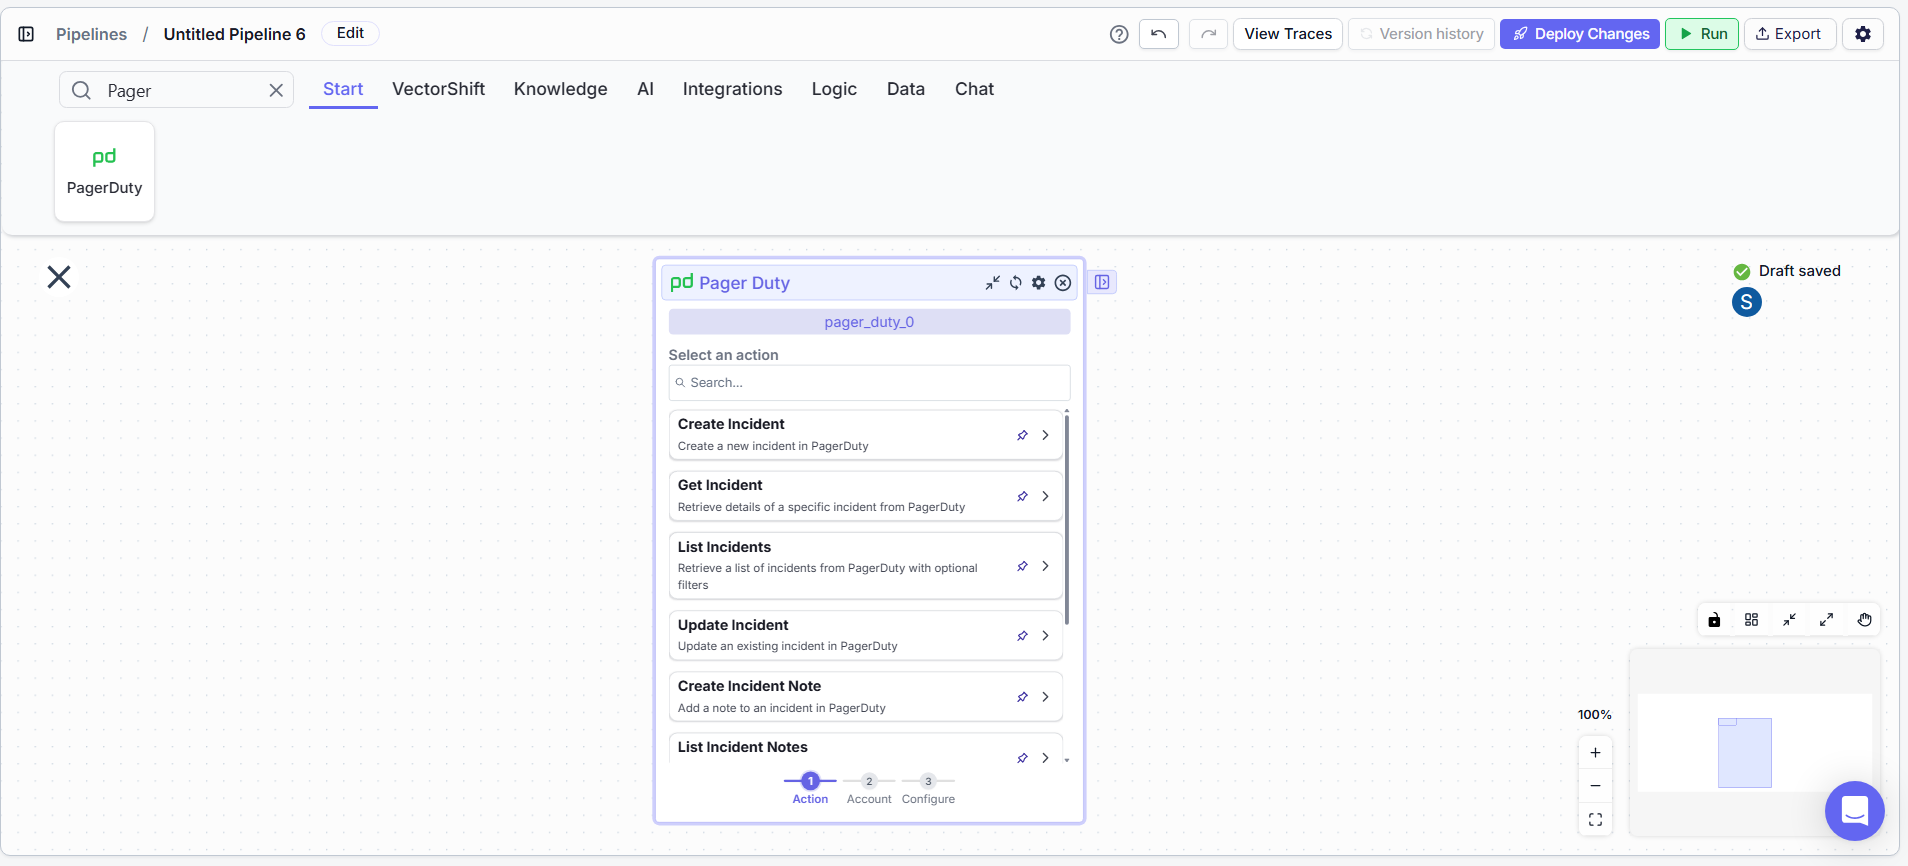The image size is (1908, 866).
Task: Click the redo arrow button
Action: 1208,34
